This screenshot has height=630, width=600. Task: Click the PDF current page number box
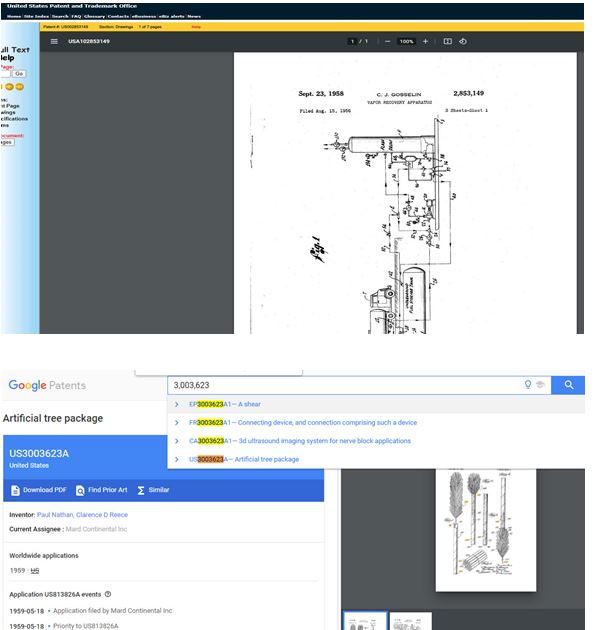[x=352, y=41]
